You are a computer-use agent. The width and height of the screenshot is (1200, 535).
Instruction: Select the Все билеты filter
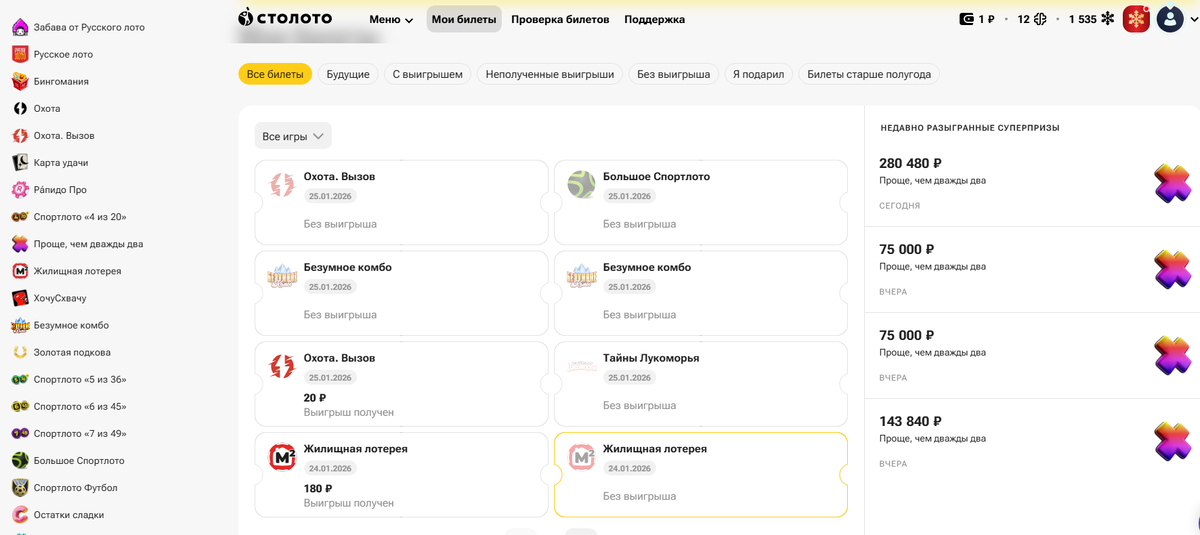(x=275, y=74)
